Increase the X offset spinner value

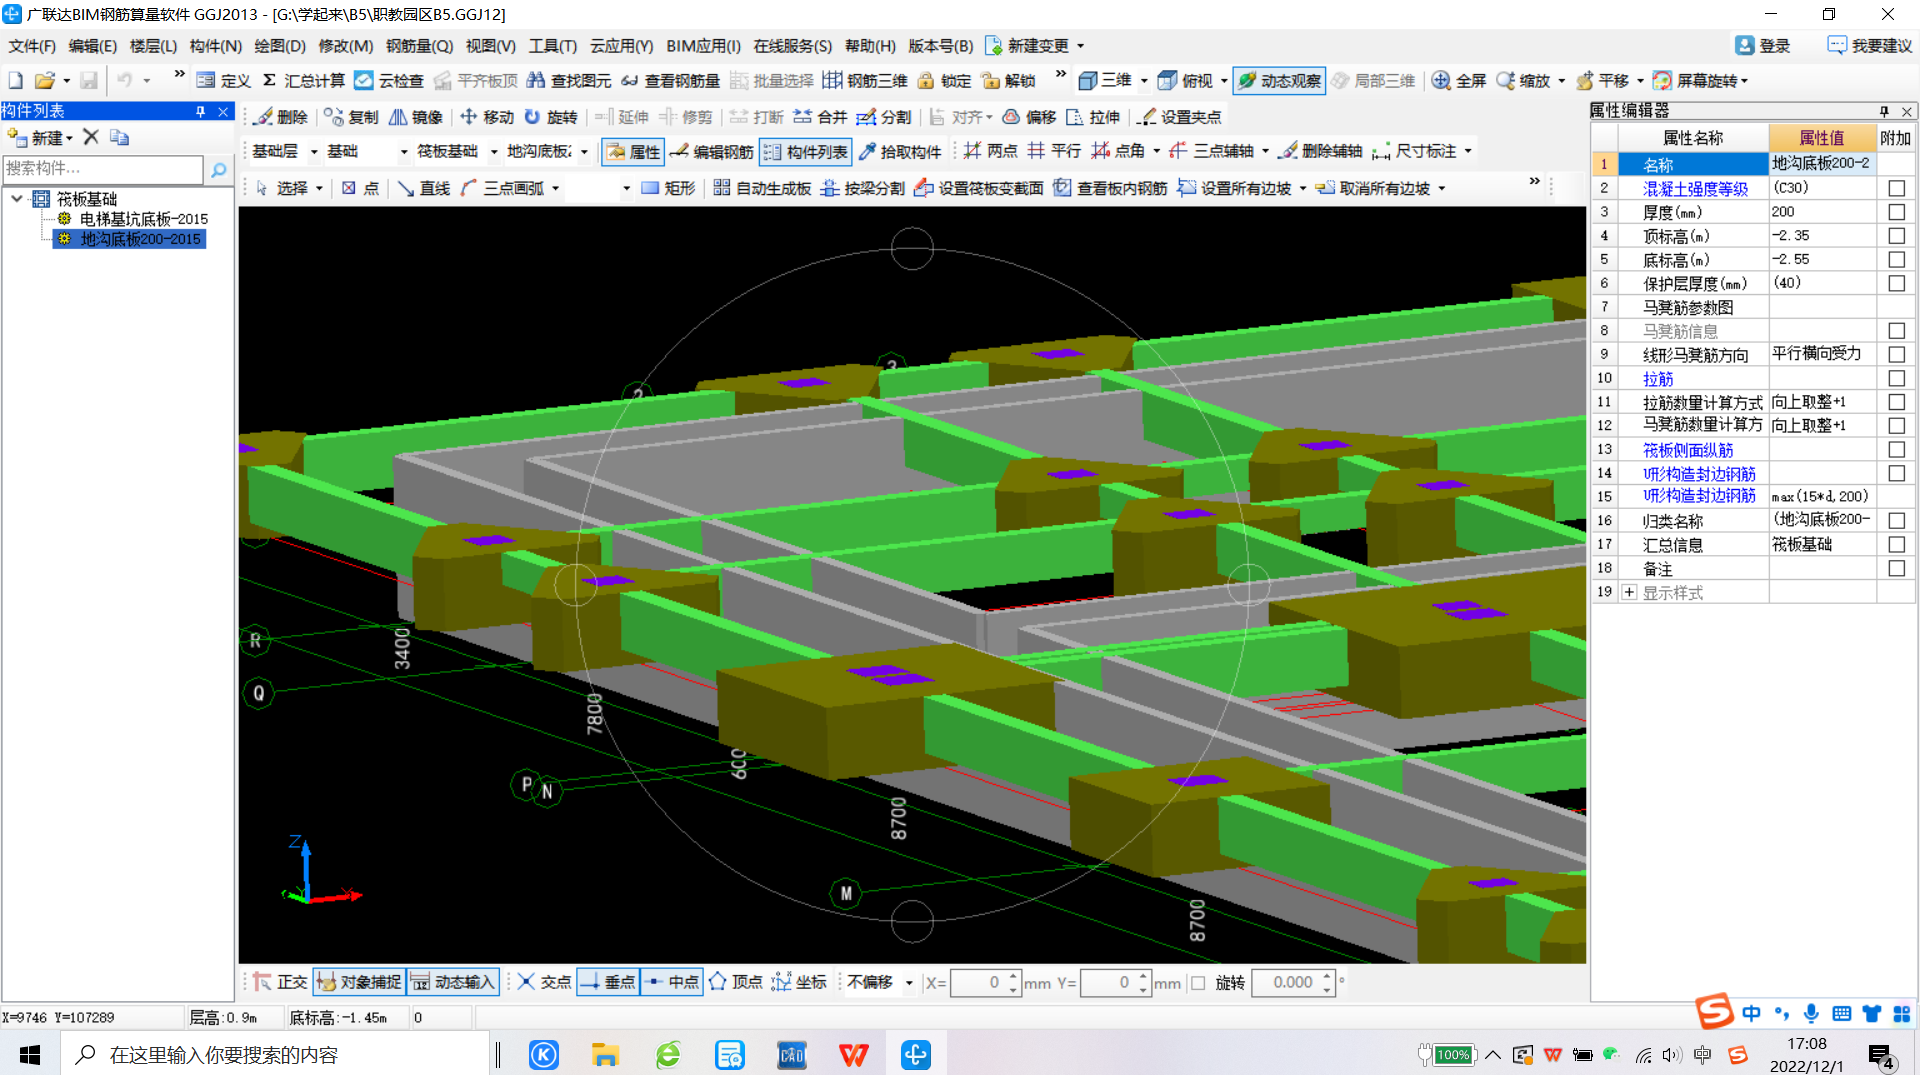click(x=1013, y=976)
